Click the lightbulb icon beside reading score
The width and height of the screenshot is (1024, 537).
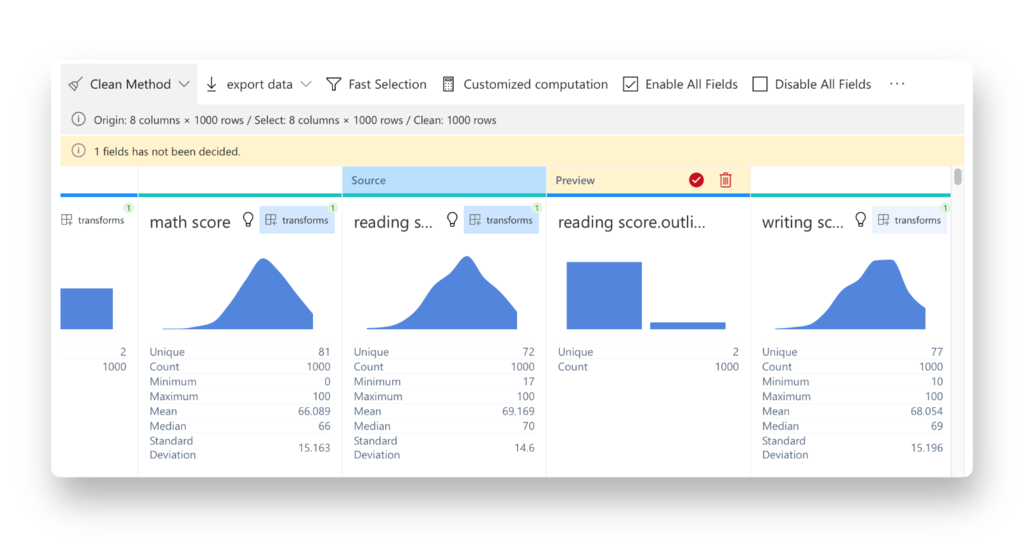click(452, 220)
